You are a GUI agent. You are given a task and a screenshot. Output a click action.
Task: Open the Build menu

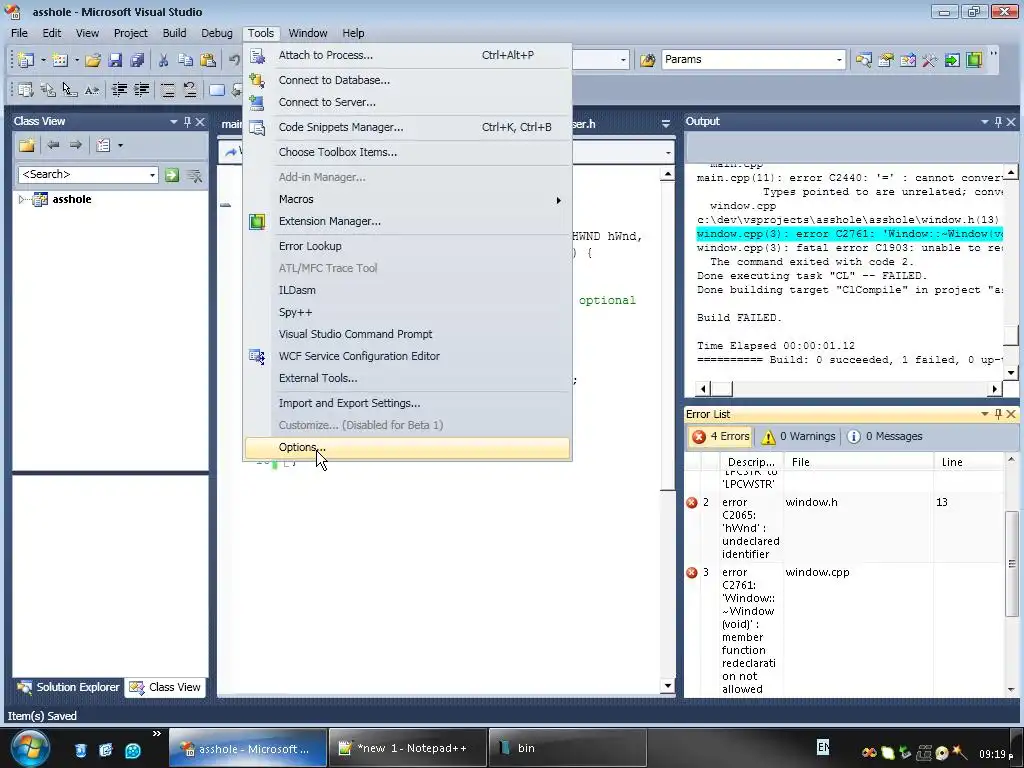click(174, 33)
